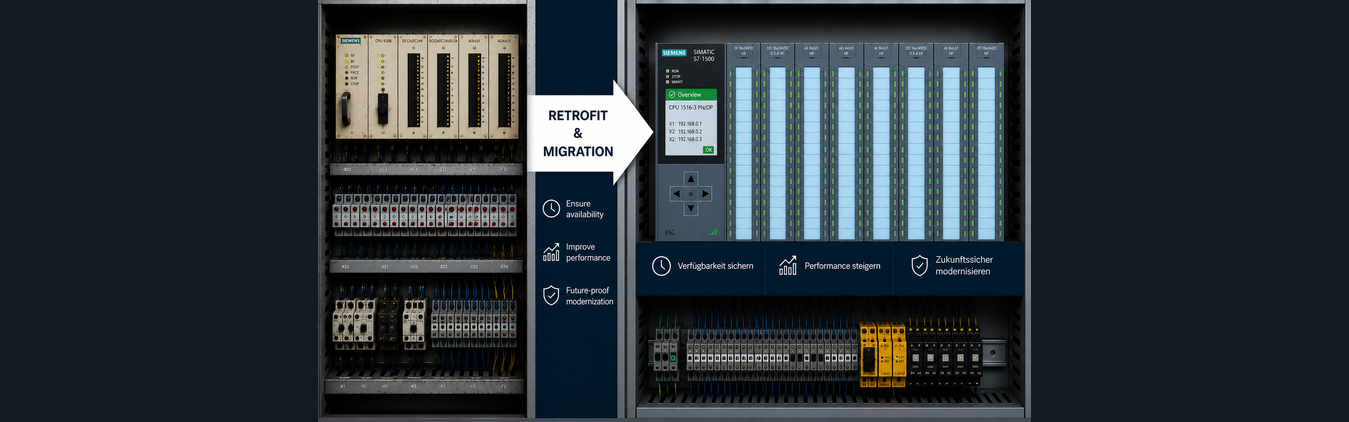
Task: Click the chart icon beside Improve performance
Action: (x=551, y=252)
